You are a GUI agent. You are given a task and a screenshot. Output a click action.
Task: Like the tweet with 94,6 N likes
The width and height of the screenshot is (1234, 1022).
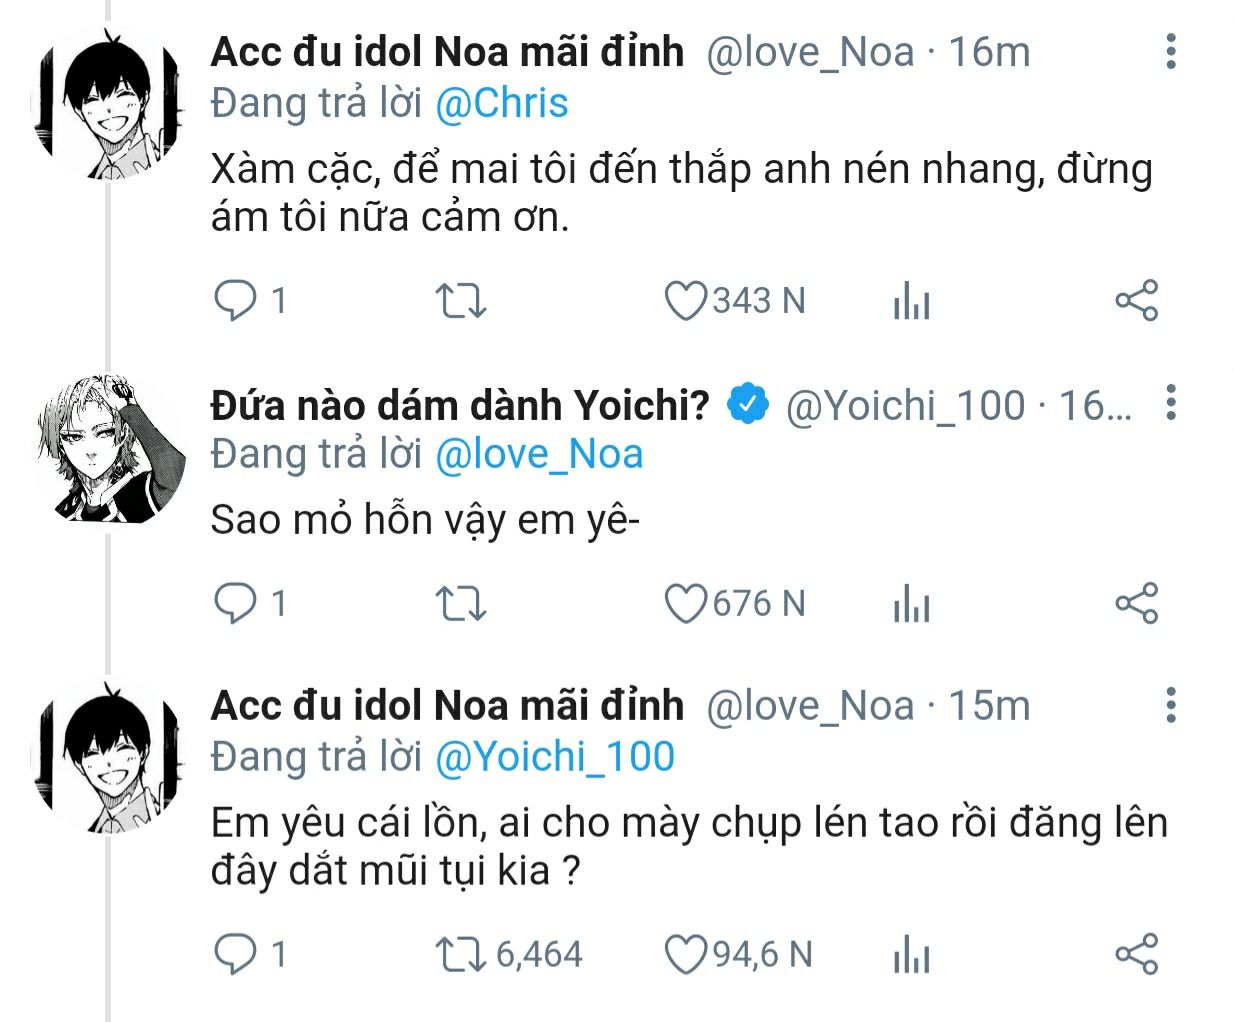click(686, 954)
